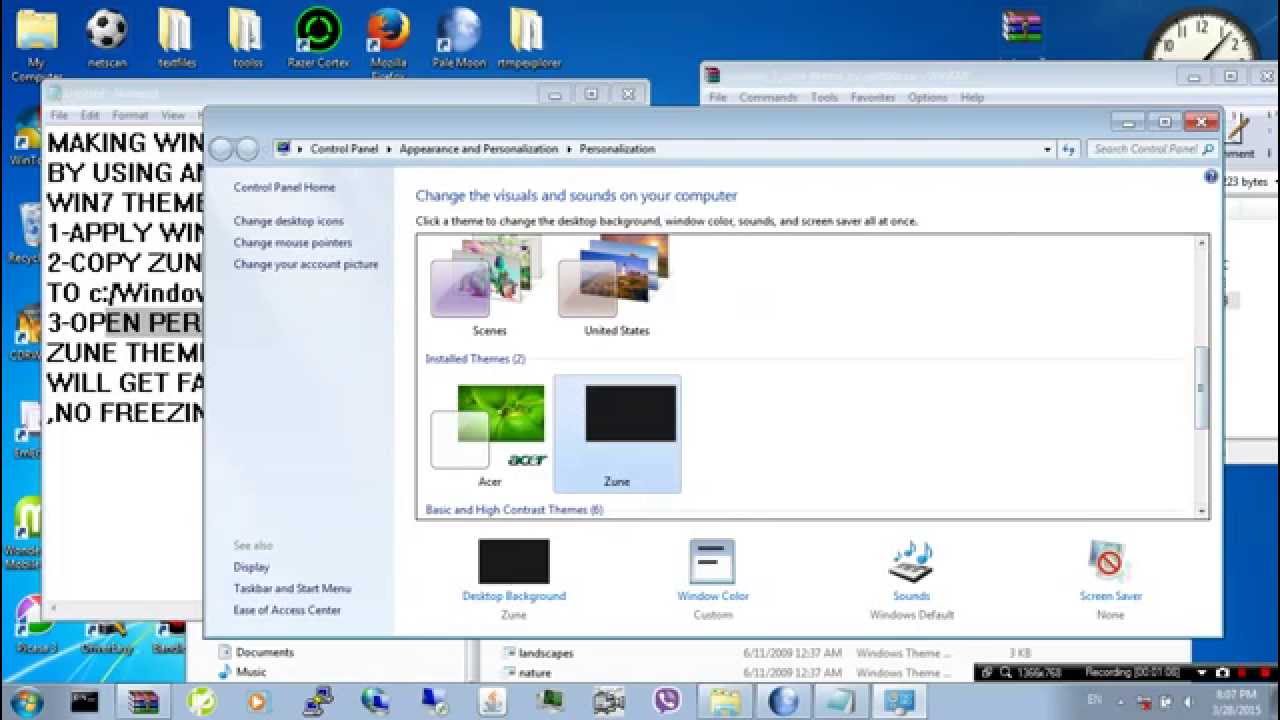Click the camera icon on the recorder bar
Image resolution: width=1280 pixels, height=720 pixels.
point(1222,673)
